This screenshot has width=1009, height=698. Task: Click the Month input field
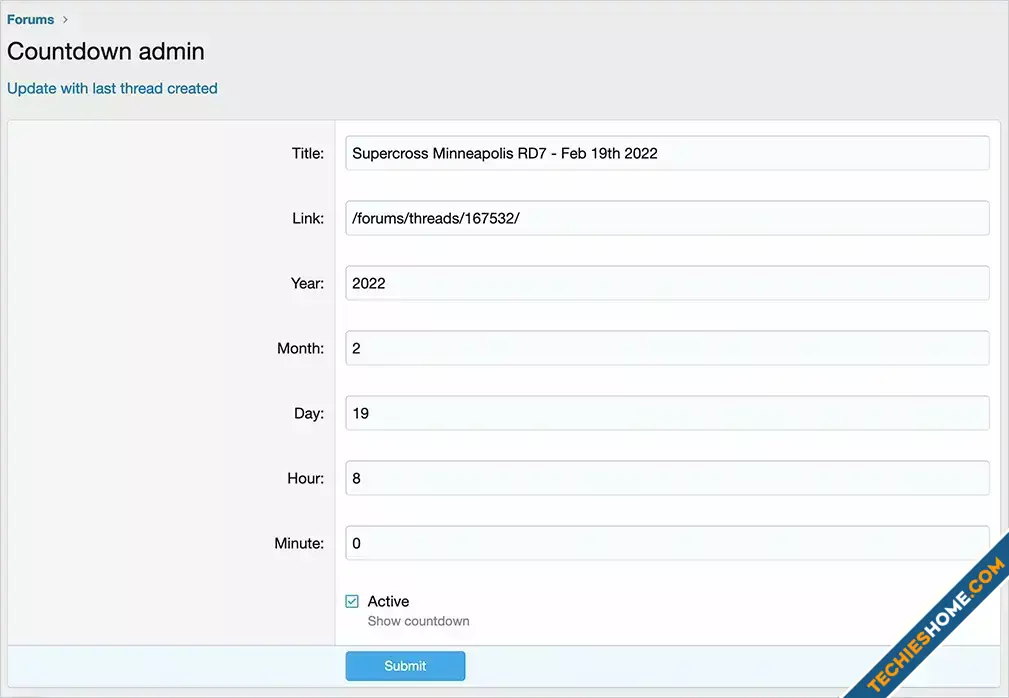tap(667, 348)
